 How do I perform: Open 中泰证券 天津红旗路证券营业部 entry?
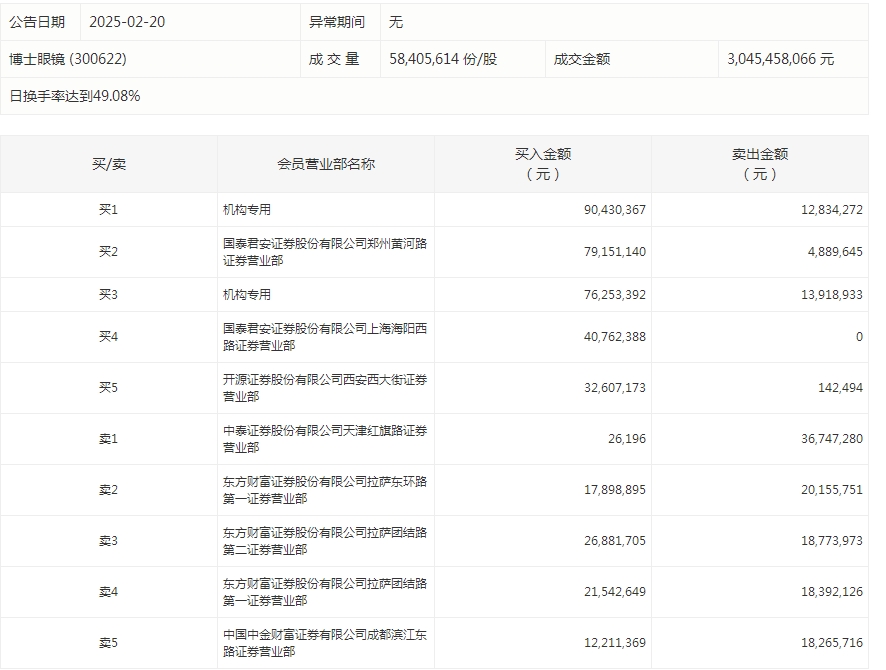[325, 439]
